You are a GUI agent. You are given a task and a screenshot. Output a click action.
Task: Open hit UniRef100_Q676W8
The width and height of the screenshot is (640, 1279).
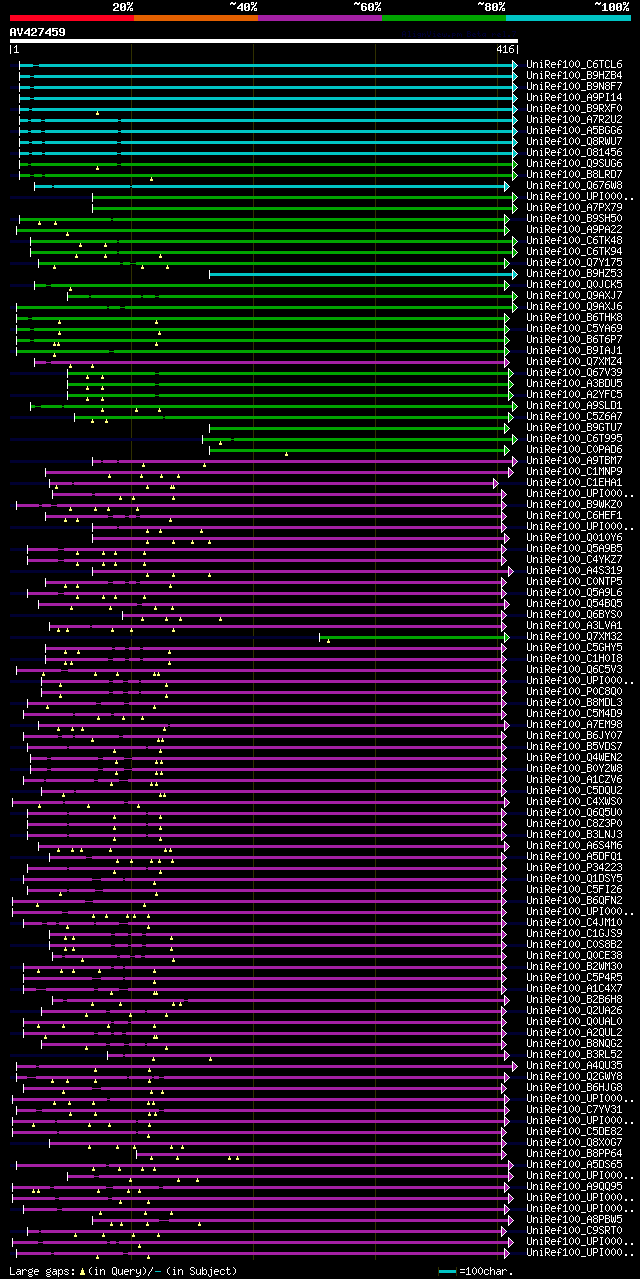coord(573,185)
